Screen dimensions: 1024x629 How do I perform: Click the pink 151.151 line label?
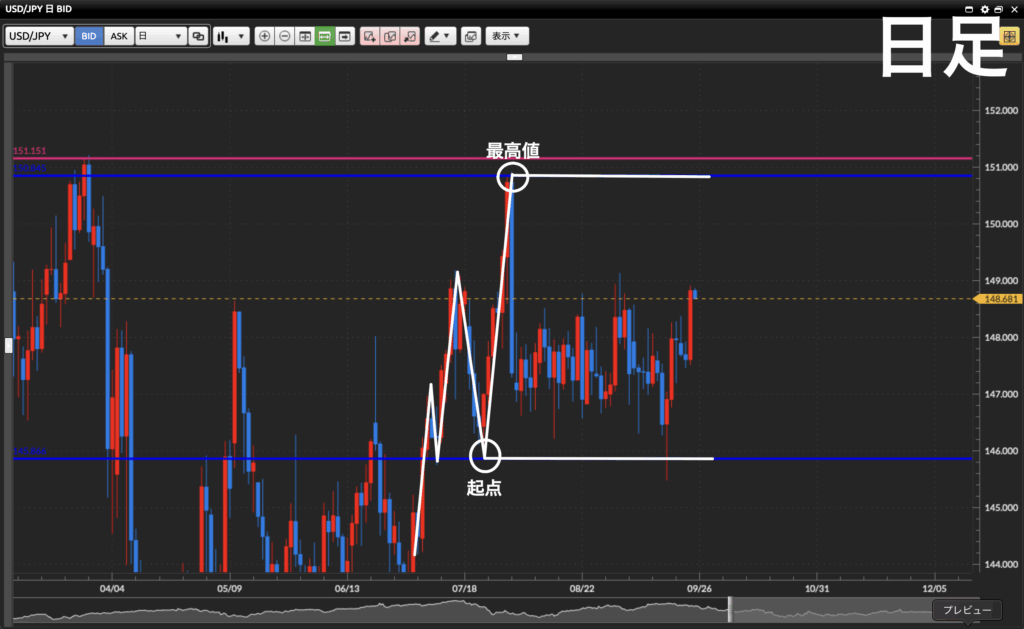(30, 151)
